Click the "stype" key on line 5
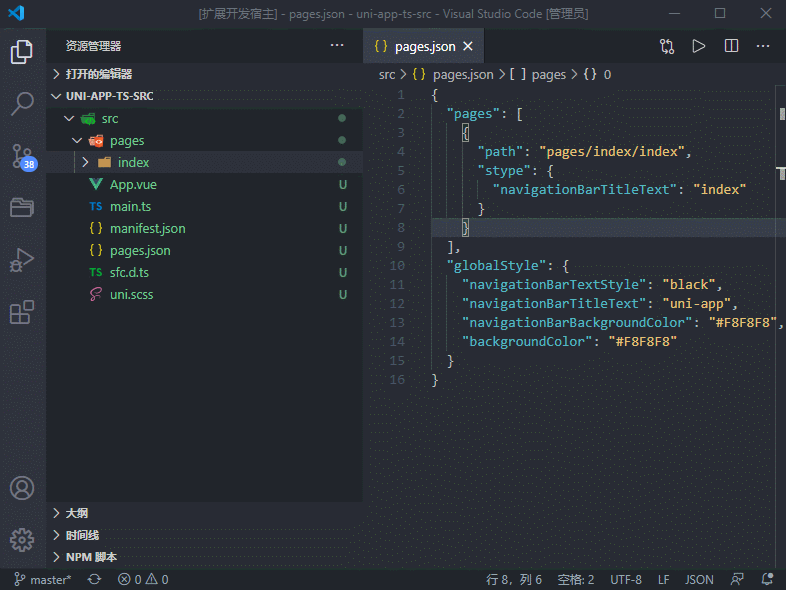This screenshot has width=786, height=590. (504, 170)
